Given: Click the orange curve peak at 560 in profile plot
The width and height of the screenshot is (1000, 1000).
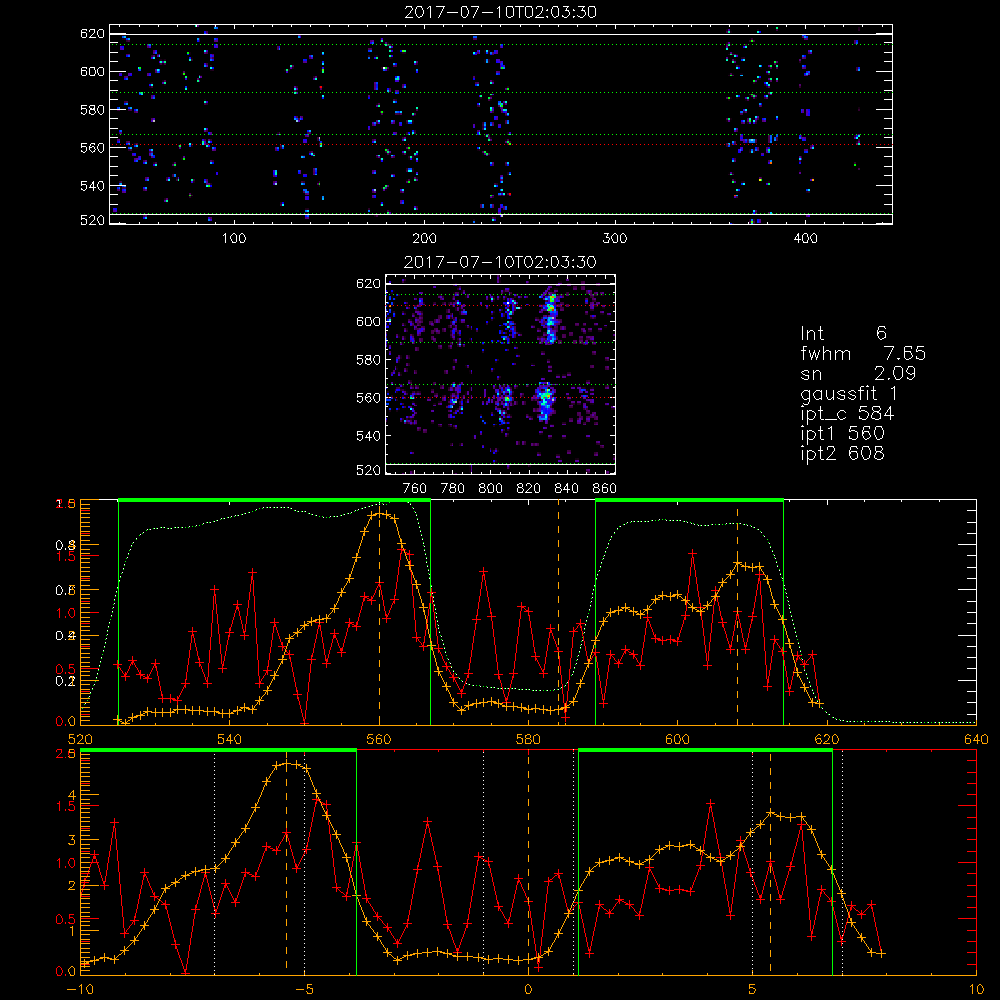Looking at the screenshot, I should [379, 513].
